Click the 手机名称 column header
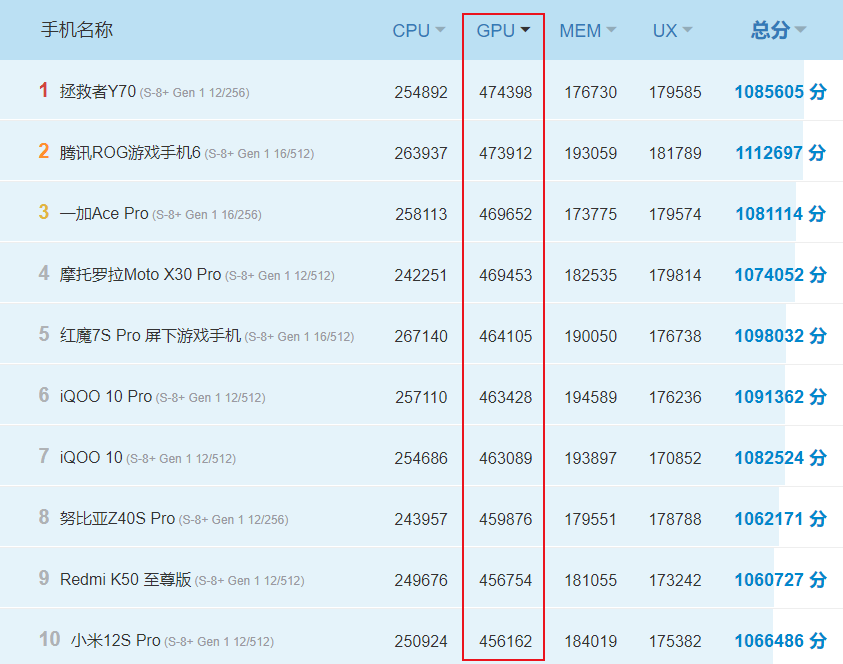 [x=77, y=30]
